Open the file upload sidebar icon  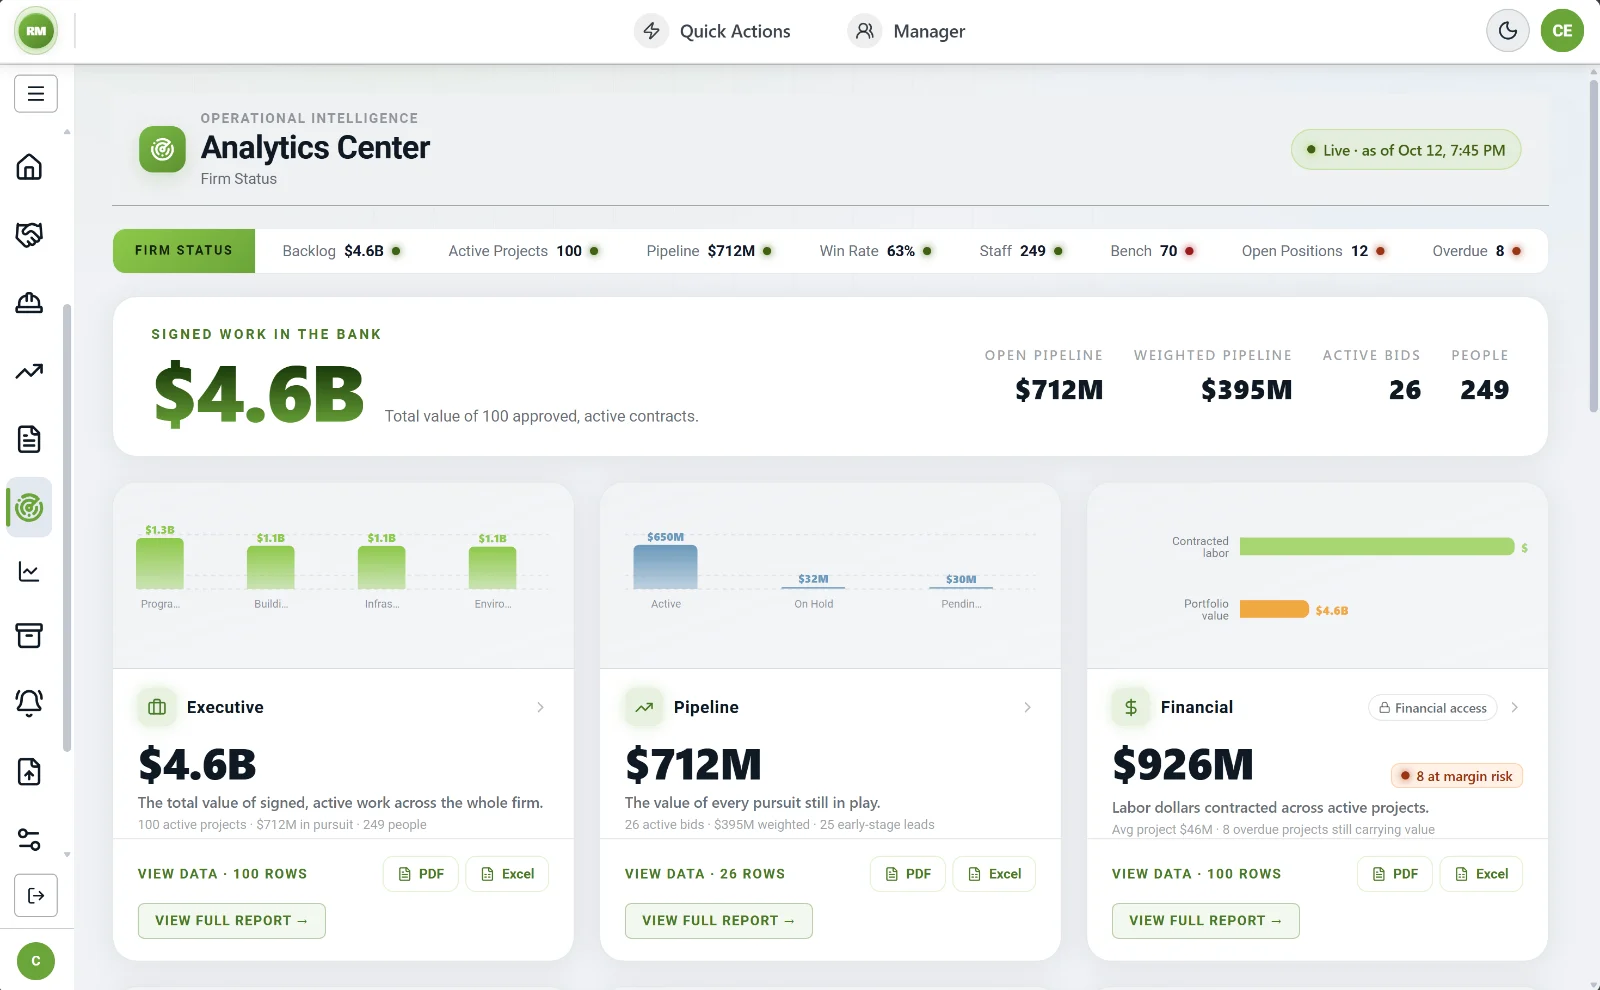[x=29, y=771]
